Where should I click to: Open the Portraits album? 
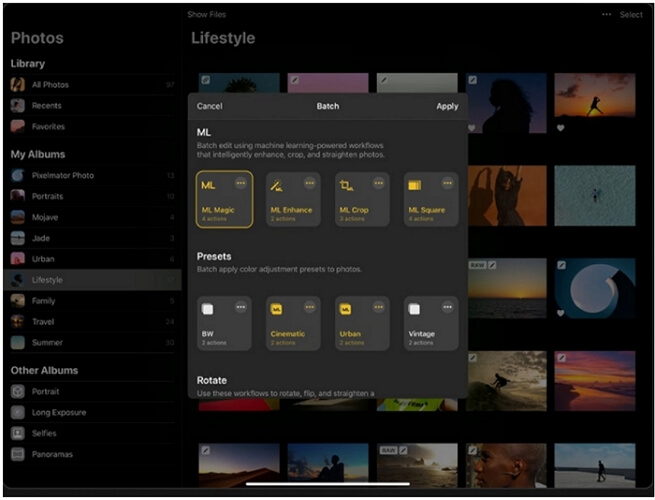(92, 196)
